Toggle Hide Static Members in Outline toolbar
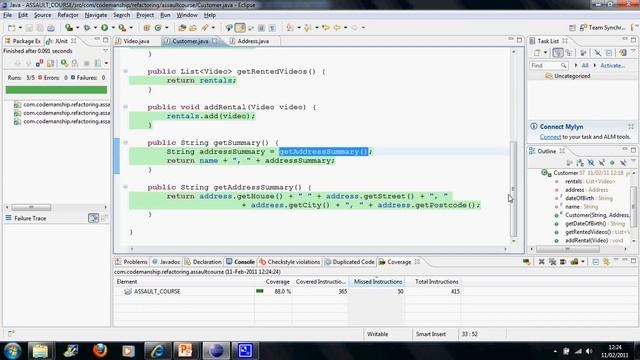This screenshot has height=360, width=640. coord(601,162)
